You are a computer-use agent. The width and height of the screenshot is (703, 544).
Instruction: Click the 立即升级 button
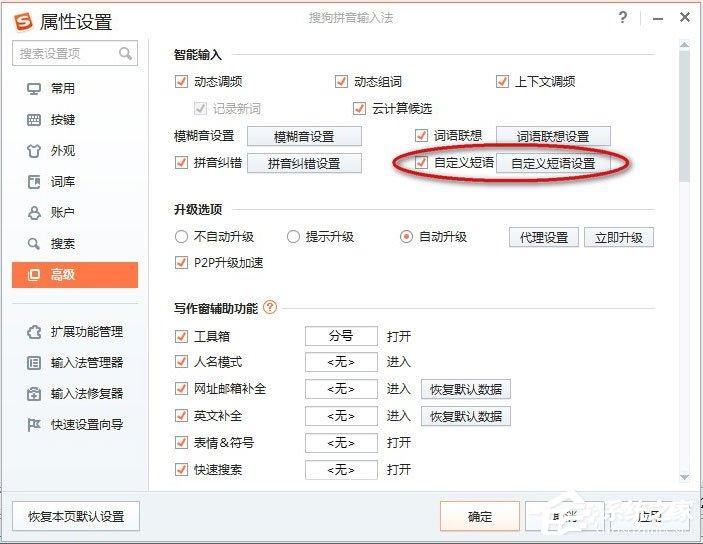point(619,237)
